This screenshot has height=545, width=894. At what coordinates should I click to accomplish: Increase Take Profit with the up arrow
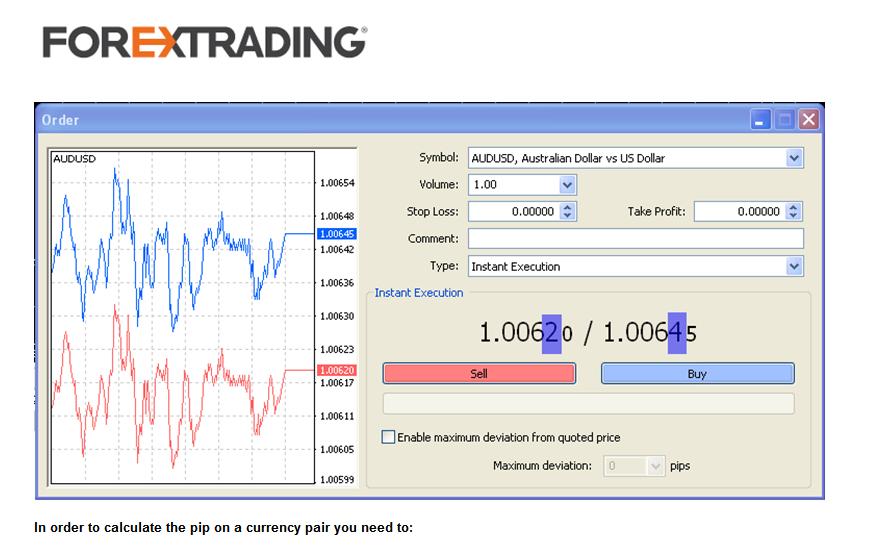pyautogui.click(x=794, y=207)
